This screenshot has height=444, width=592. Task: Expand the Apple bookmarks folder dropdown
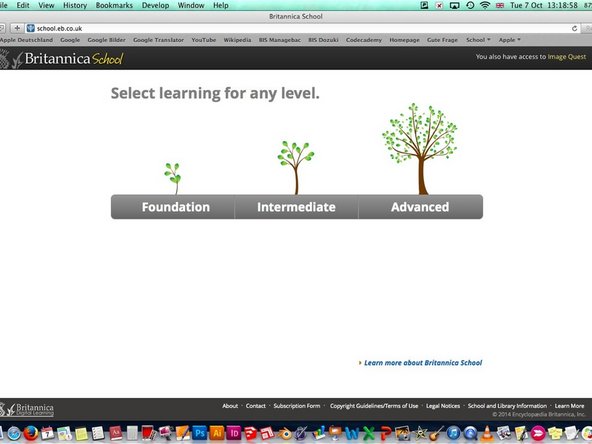coord(509,40)
